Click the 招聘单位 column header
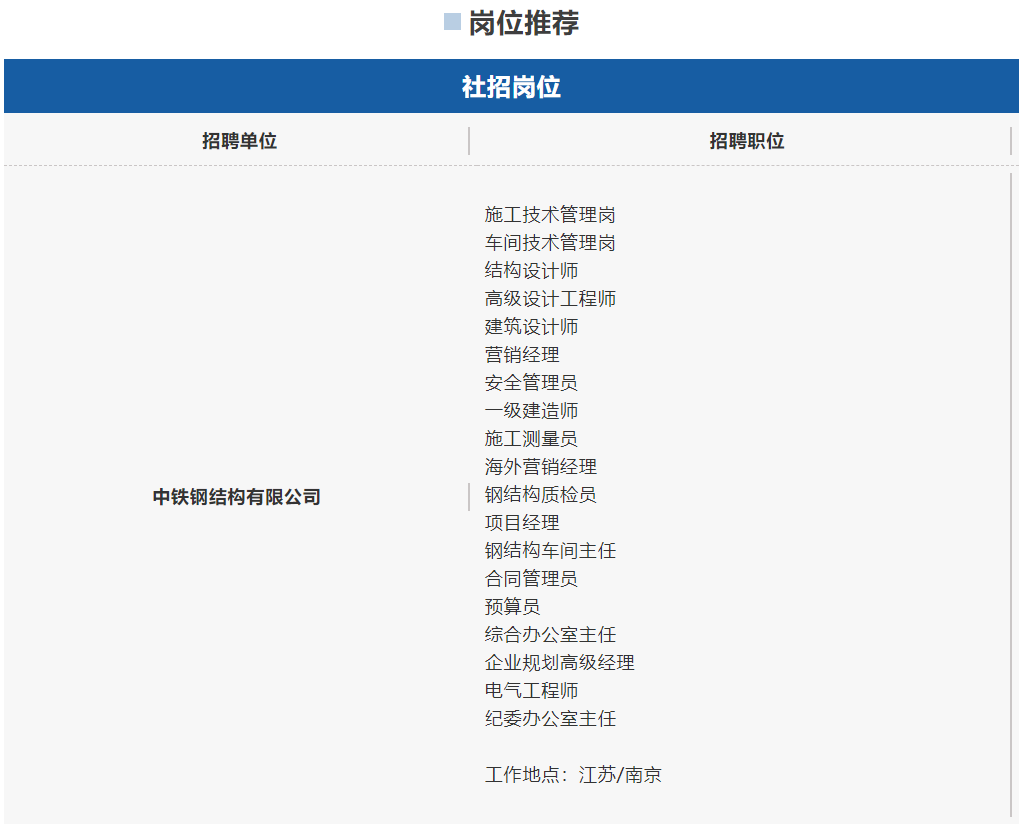The width and height of the screenshot is (1019, 824). point(239,141)
